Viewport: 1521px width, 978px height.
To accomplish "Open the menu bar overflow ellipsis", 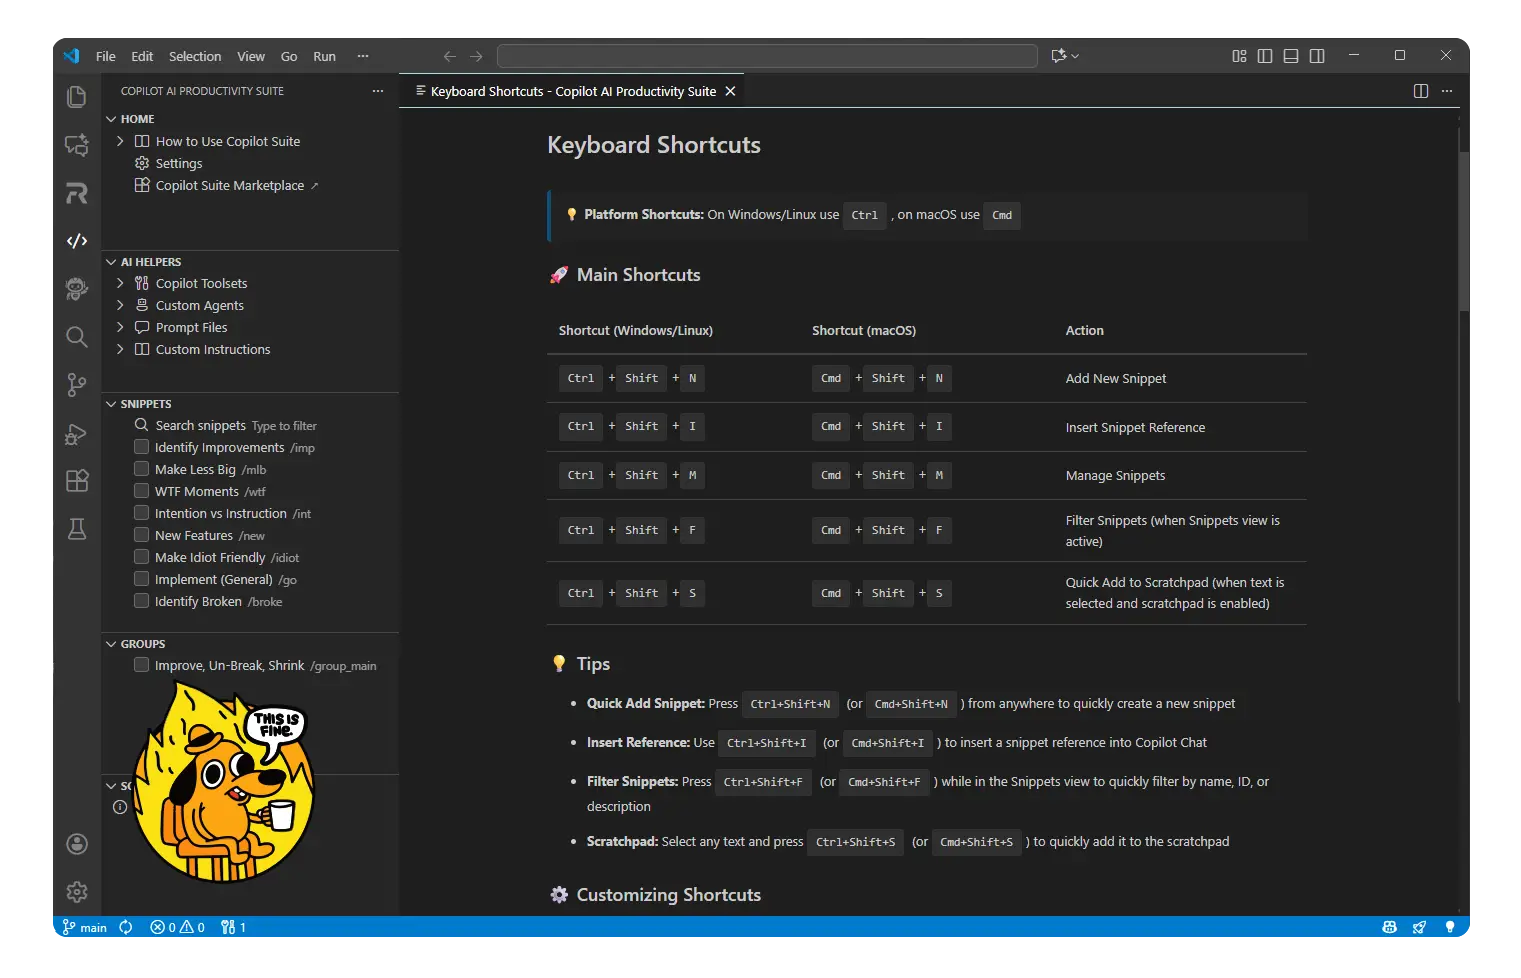I will (363, 56).
